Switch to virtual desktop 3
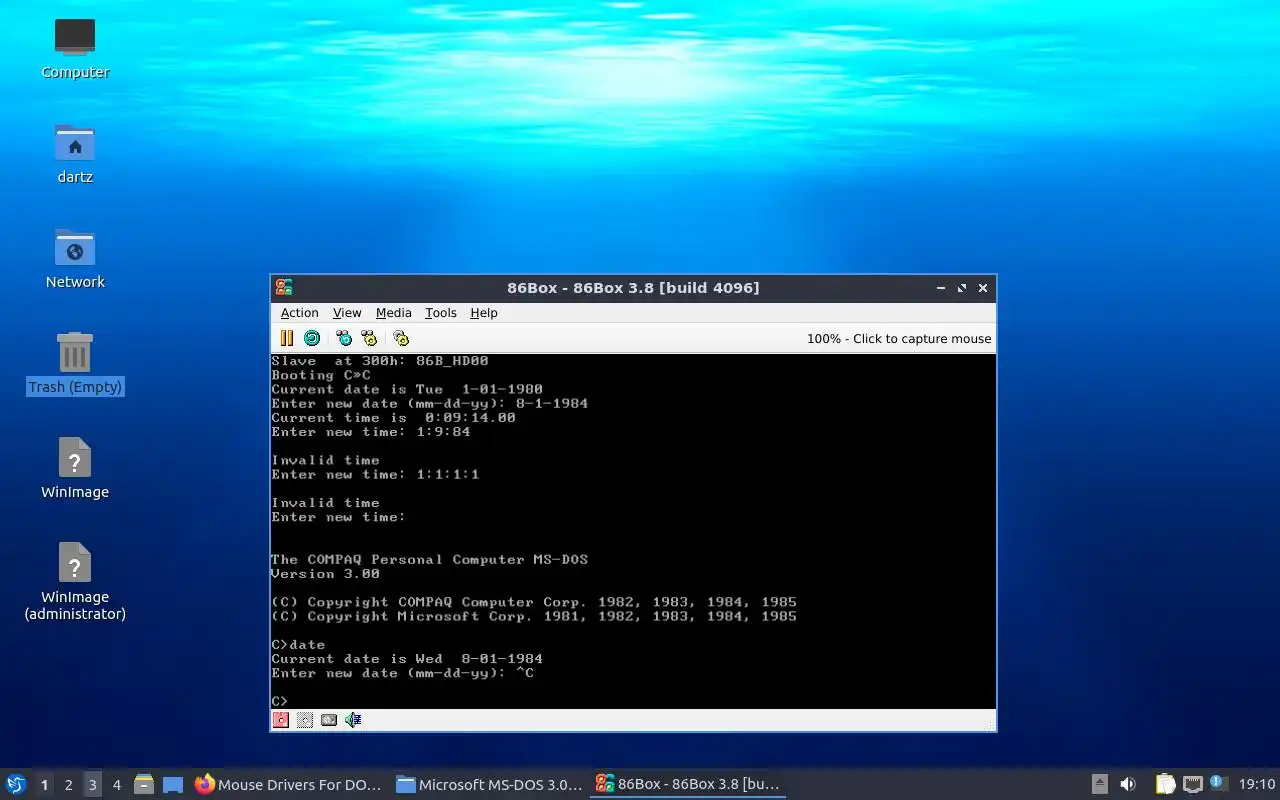 [92, 785]
